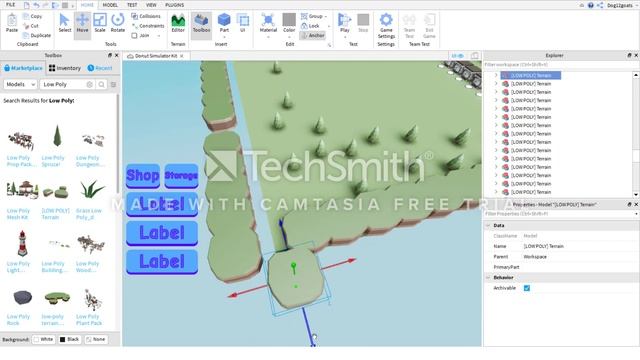Click the Play test button
This screenshot has height=360, width=640.
point(344,23)
